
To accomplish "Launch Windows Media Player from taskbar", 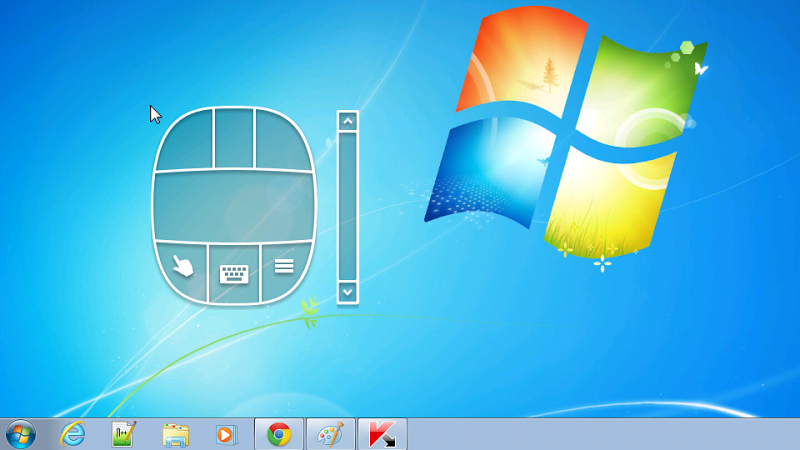I will point(227,434).
